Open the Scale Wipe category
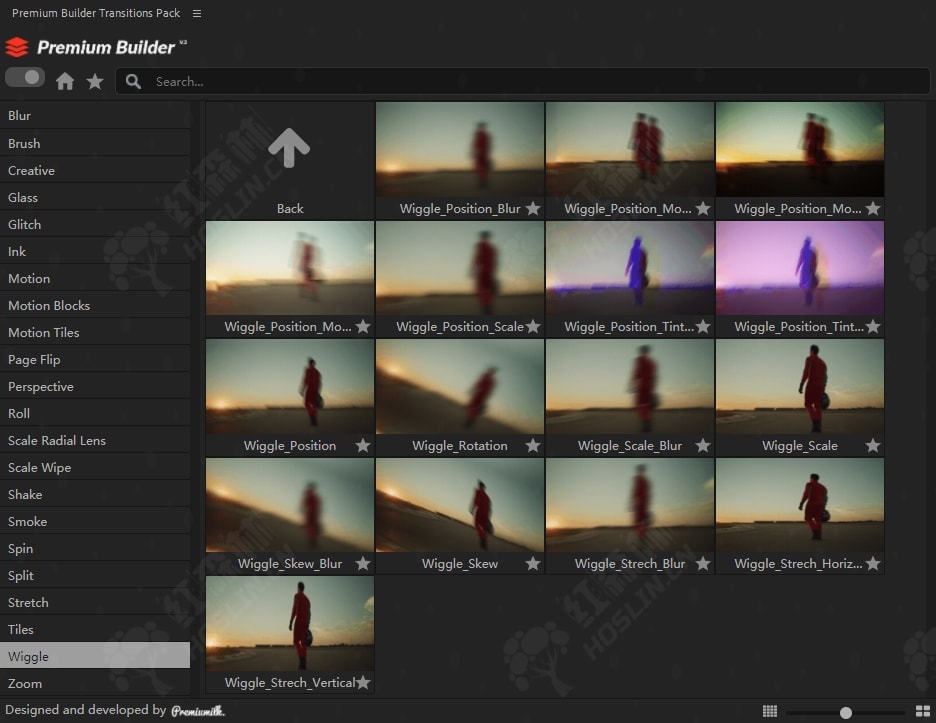Screen dimensions: 936x723 [x=95, y=467]
